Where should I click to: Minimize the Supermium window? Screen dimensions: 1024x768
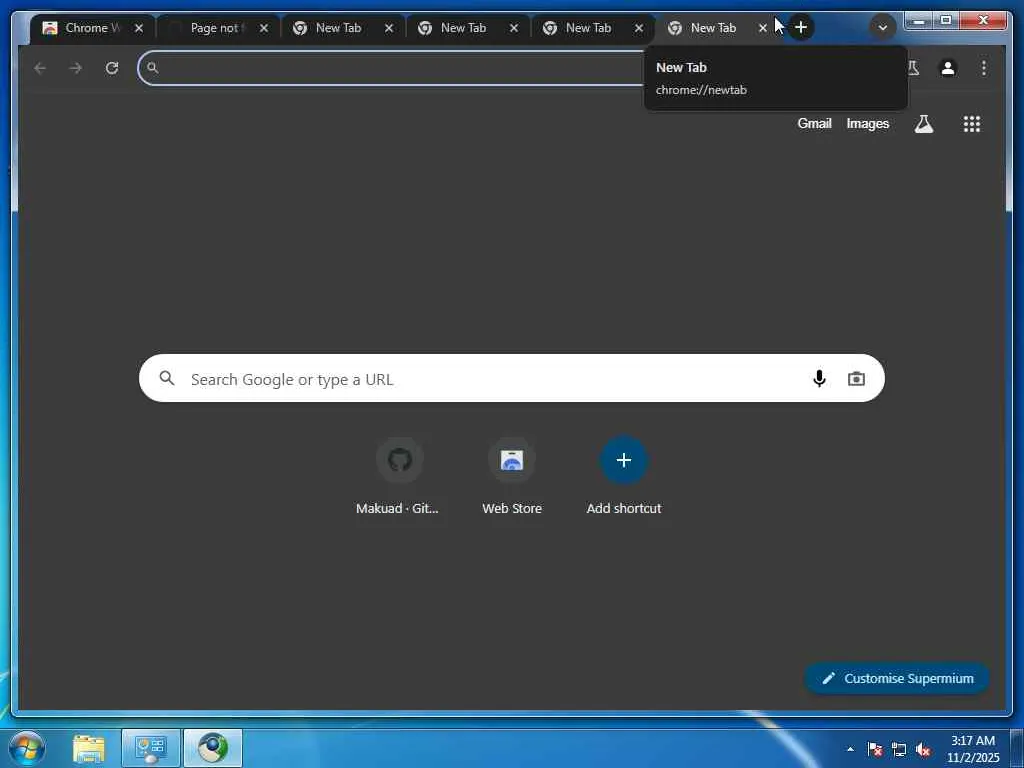(x=918, y=21)
